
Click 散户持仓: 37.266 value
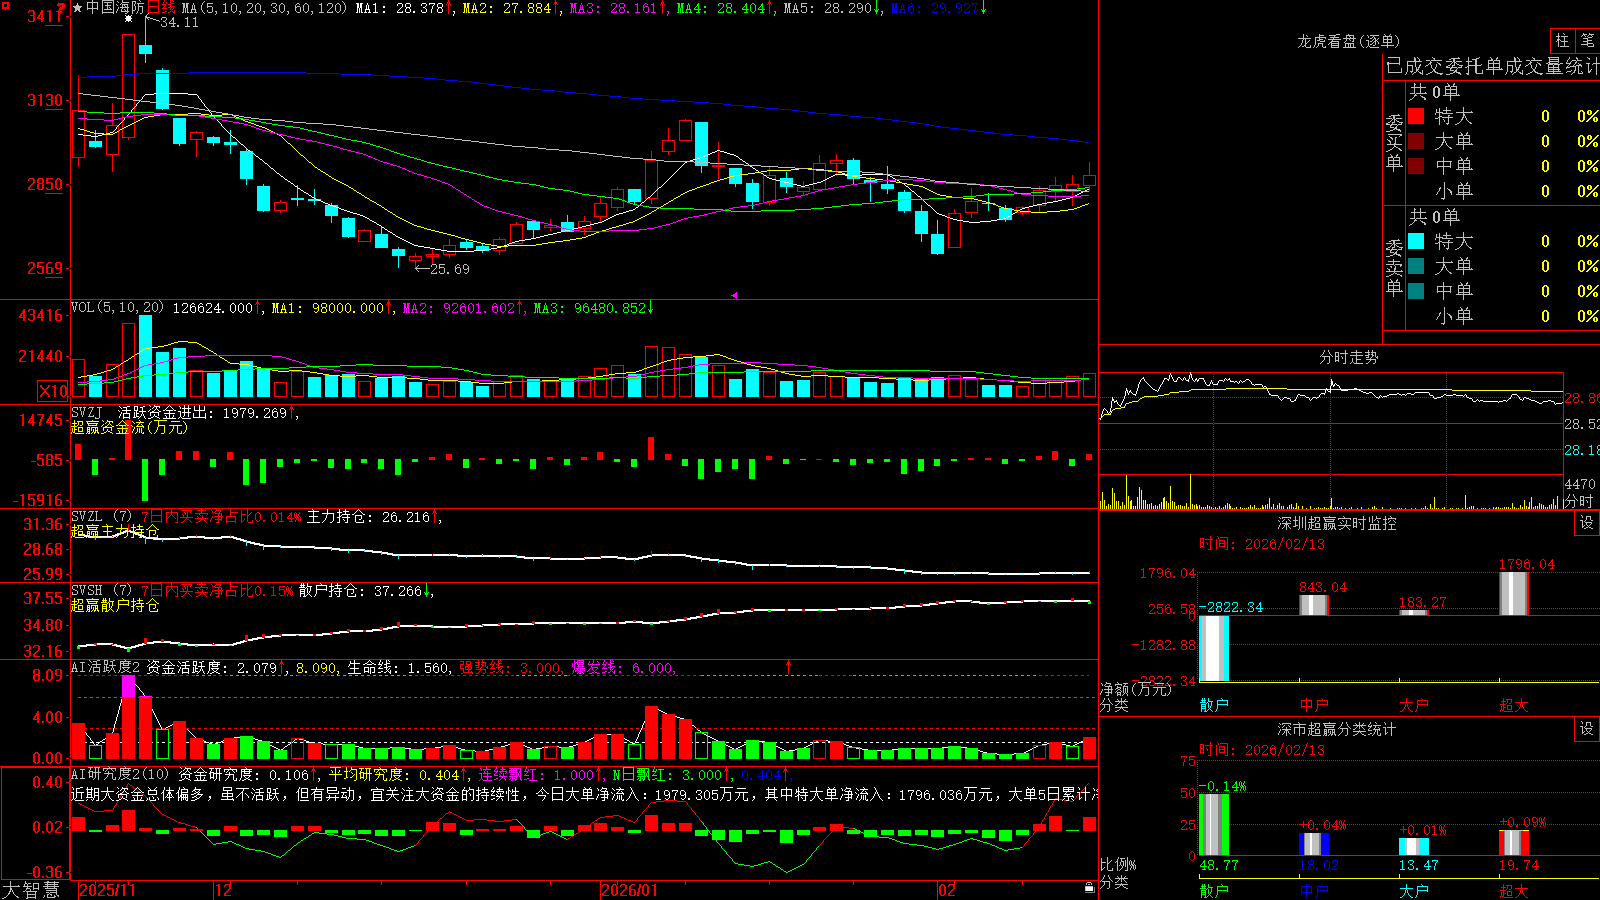[x=363, y=591]
